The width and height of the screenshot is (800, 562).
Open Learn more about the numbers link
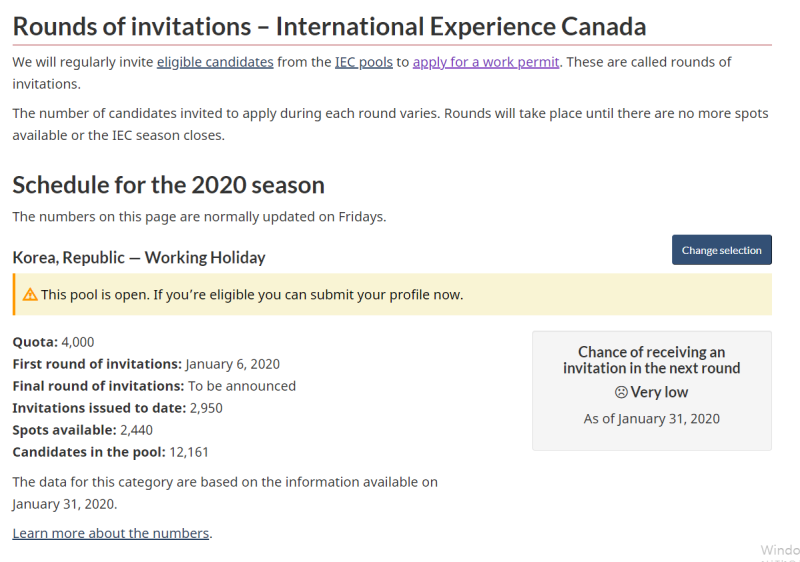111,533
